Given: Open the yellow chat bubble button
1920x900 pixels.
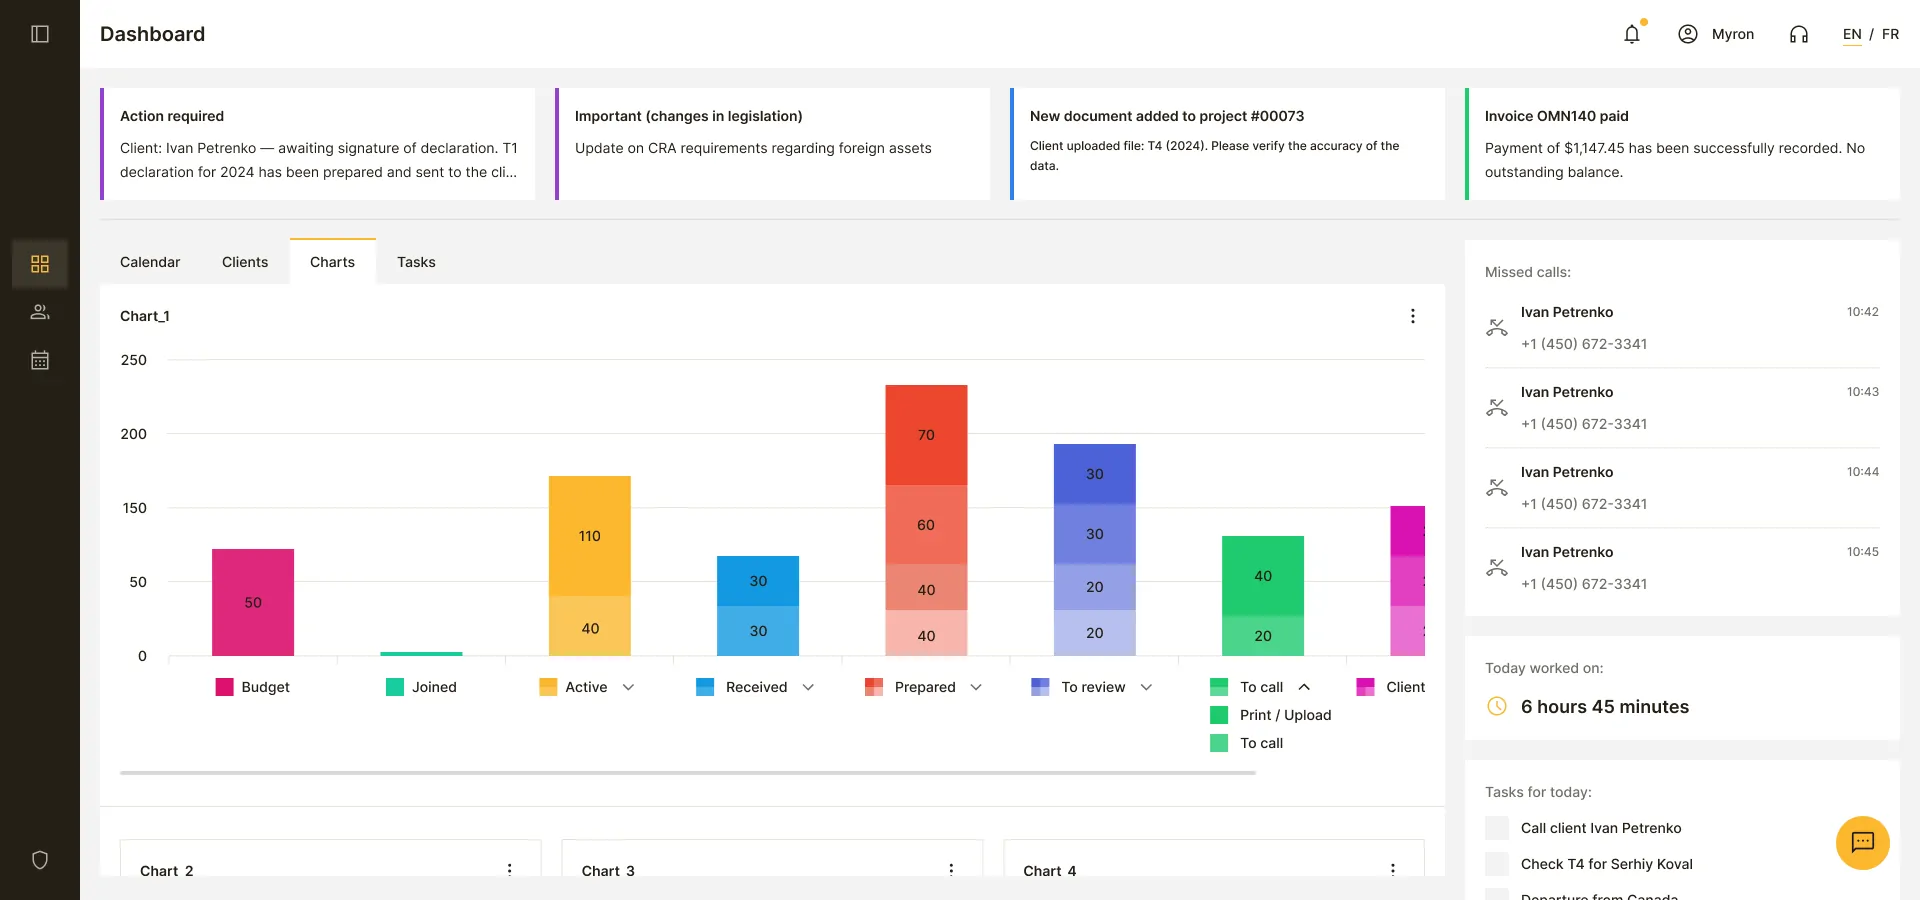Looking at the screenshot, I should [1862, 842].
